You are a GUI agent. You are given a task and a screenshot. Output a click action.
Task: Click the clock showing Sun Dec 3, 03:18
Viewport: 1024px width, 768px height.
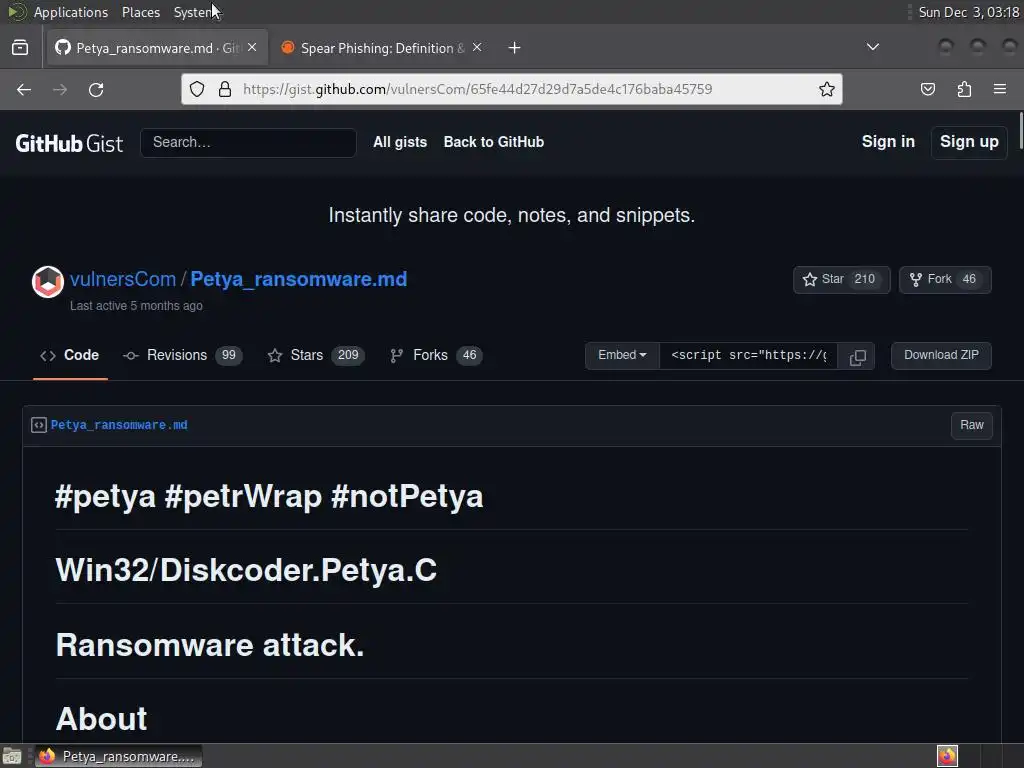968,12
